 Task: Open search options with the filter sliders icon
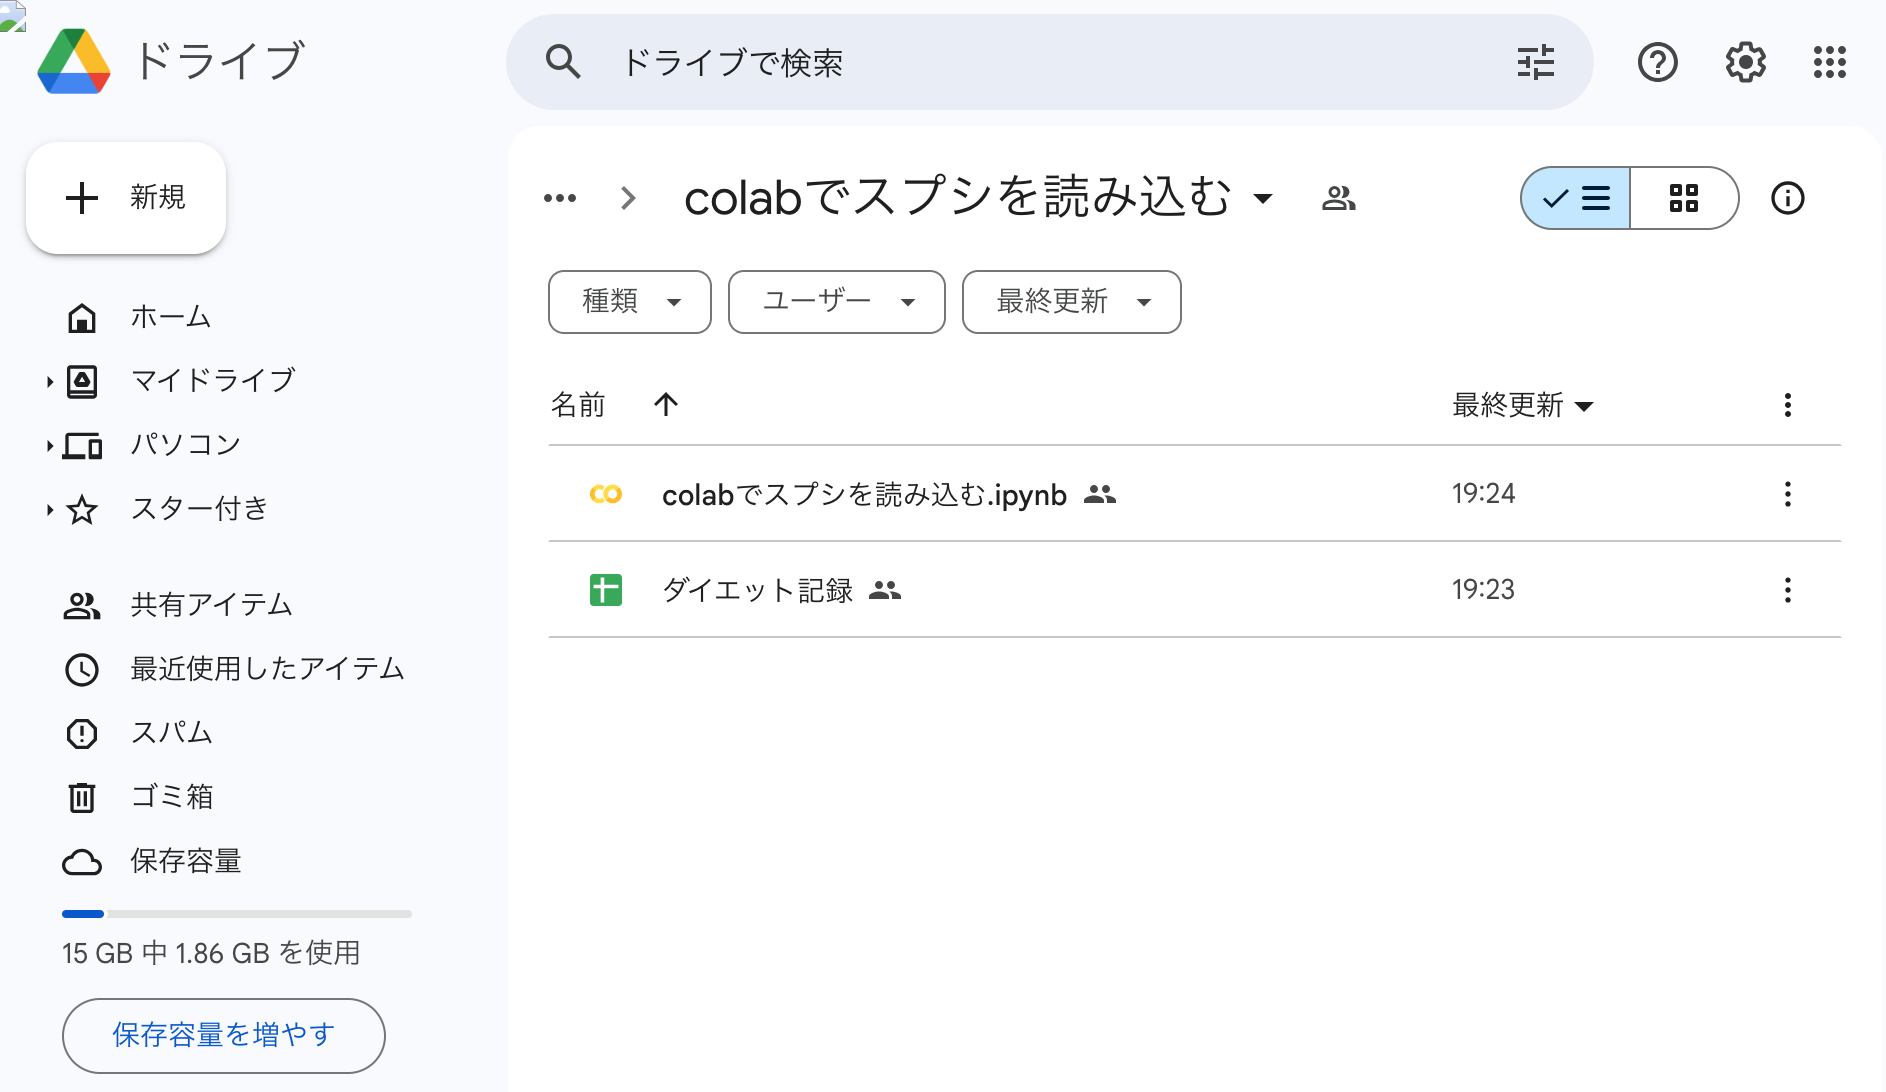[1535, 62]
